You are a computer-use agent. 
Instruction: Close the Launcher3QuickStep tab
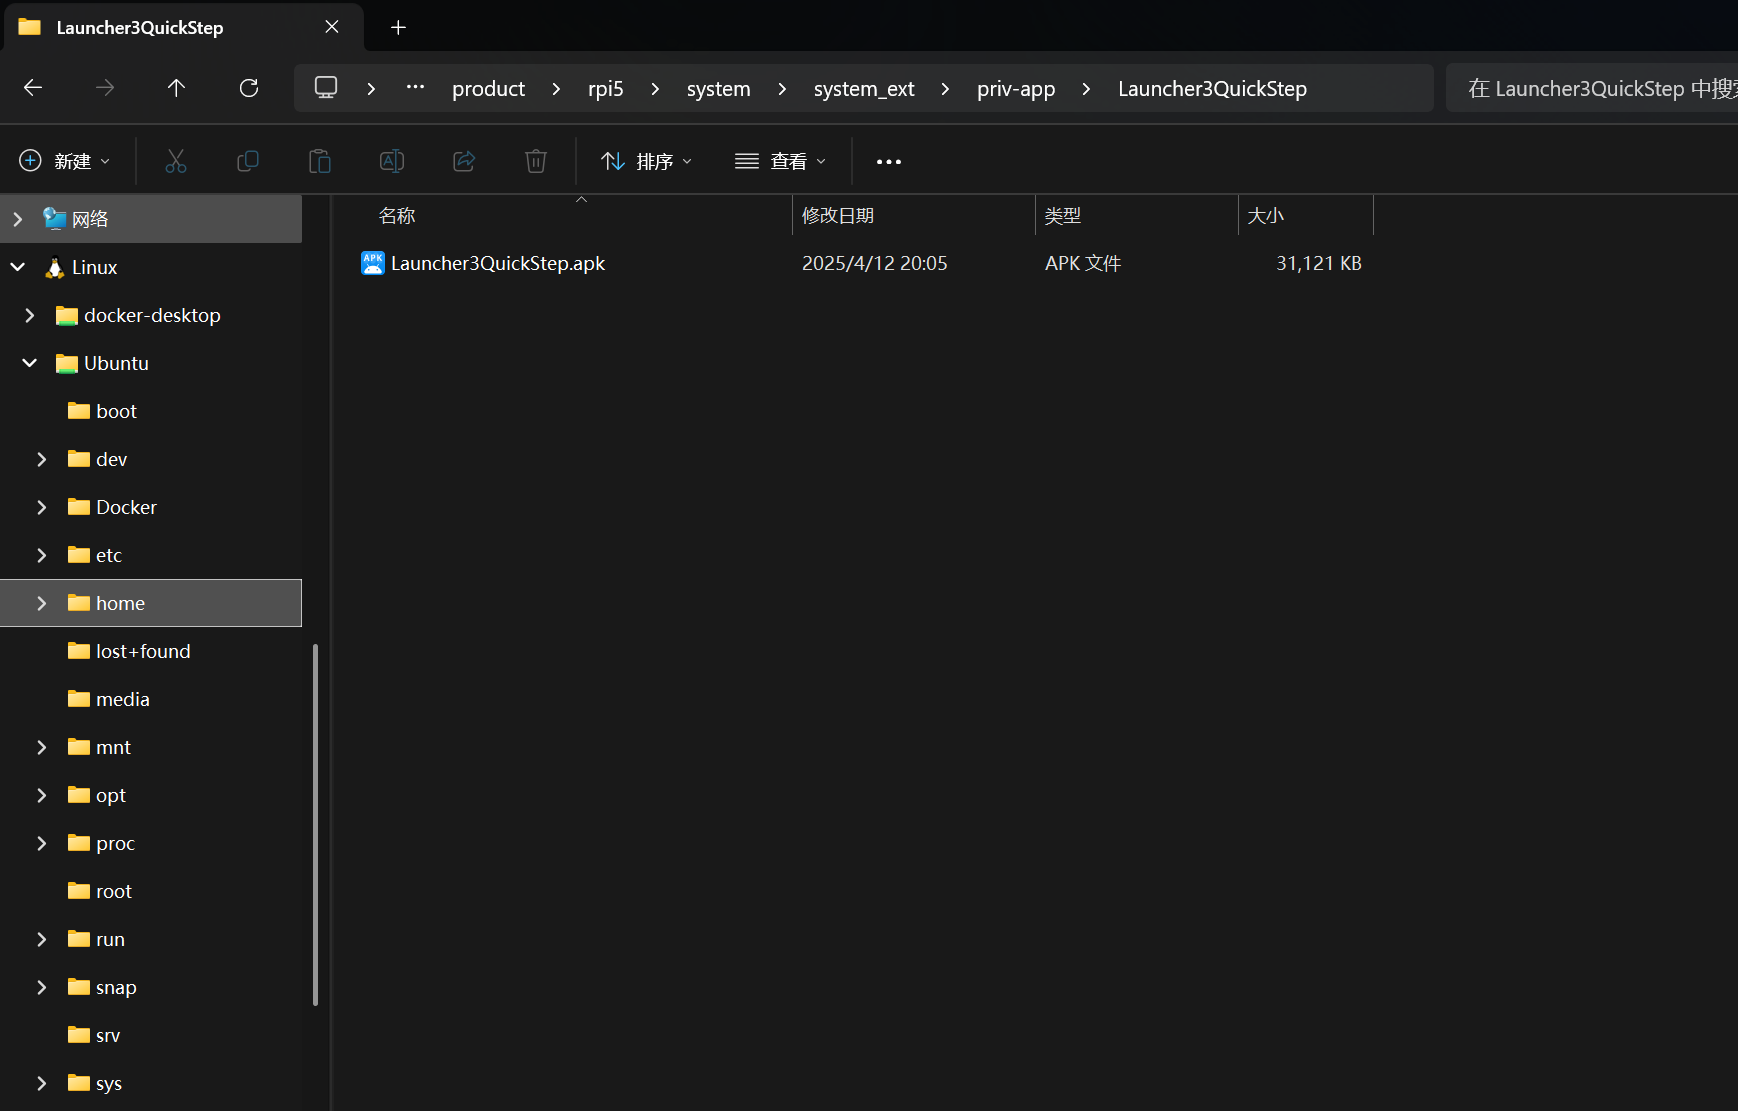pyautogui.click(x=332, y=27)
